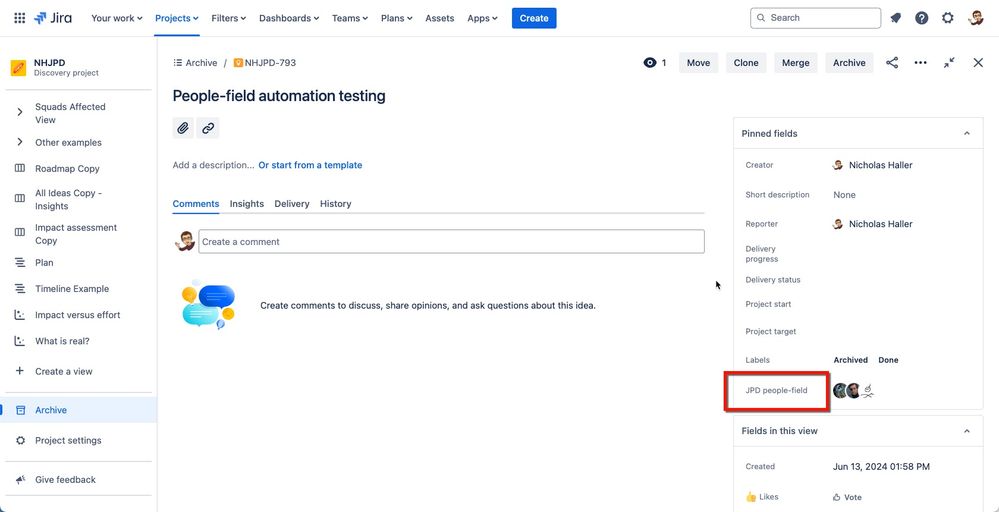Click the watch eye icon

tap(650, 62)
